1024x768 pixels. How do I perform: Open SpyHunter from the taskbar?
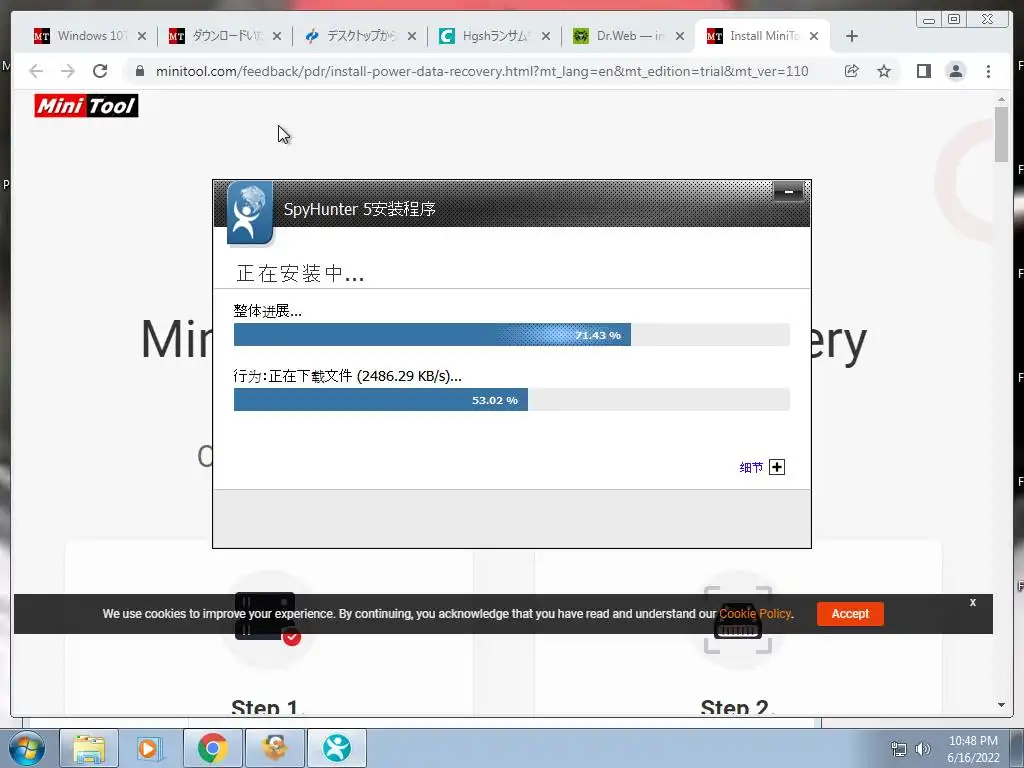point(336,748)
